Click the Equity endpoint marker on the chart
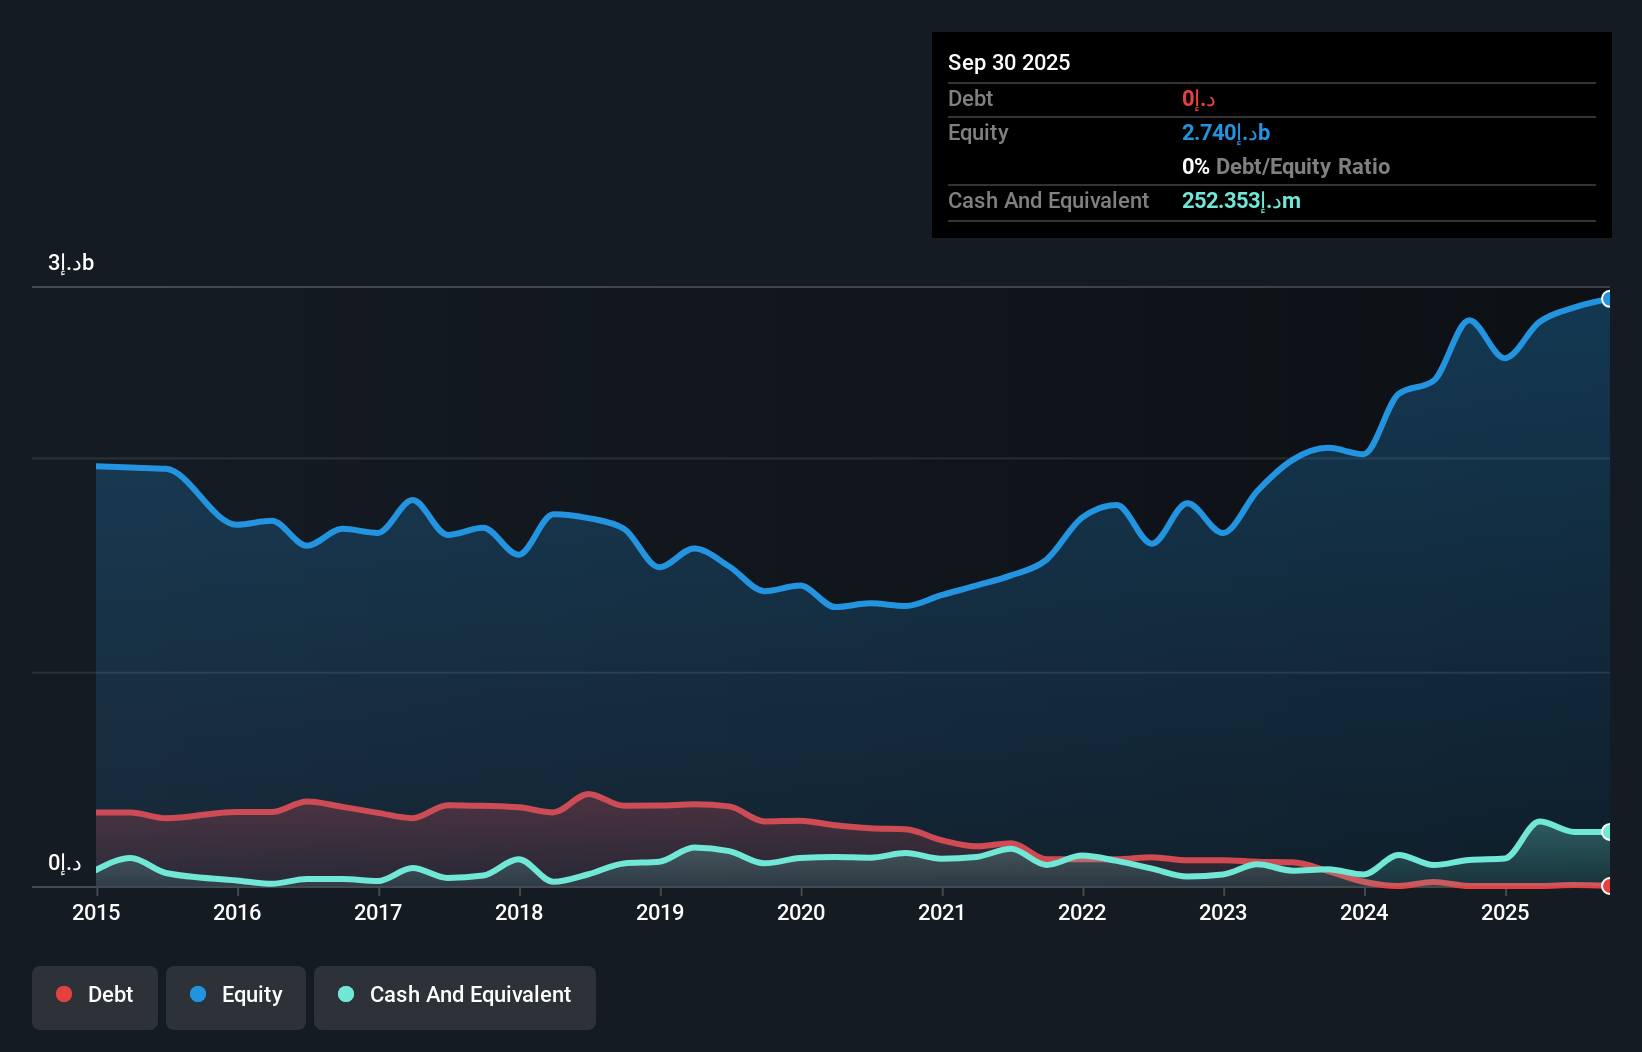 tap(1607, 299)
